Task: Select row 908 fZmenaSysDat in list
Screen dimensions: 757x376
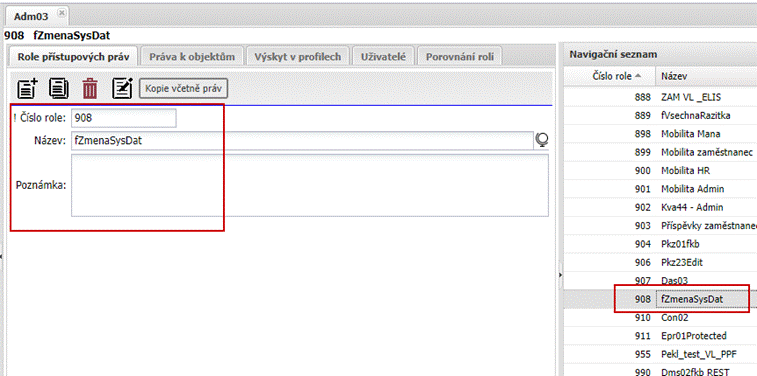Action: pos(660,299)
